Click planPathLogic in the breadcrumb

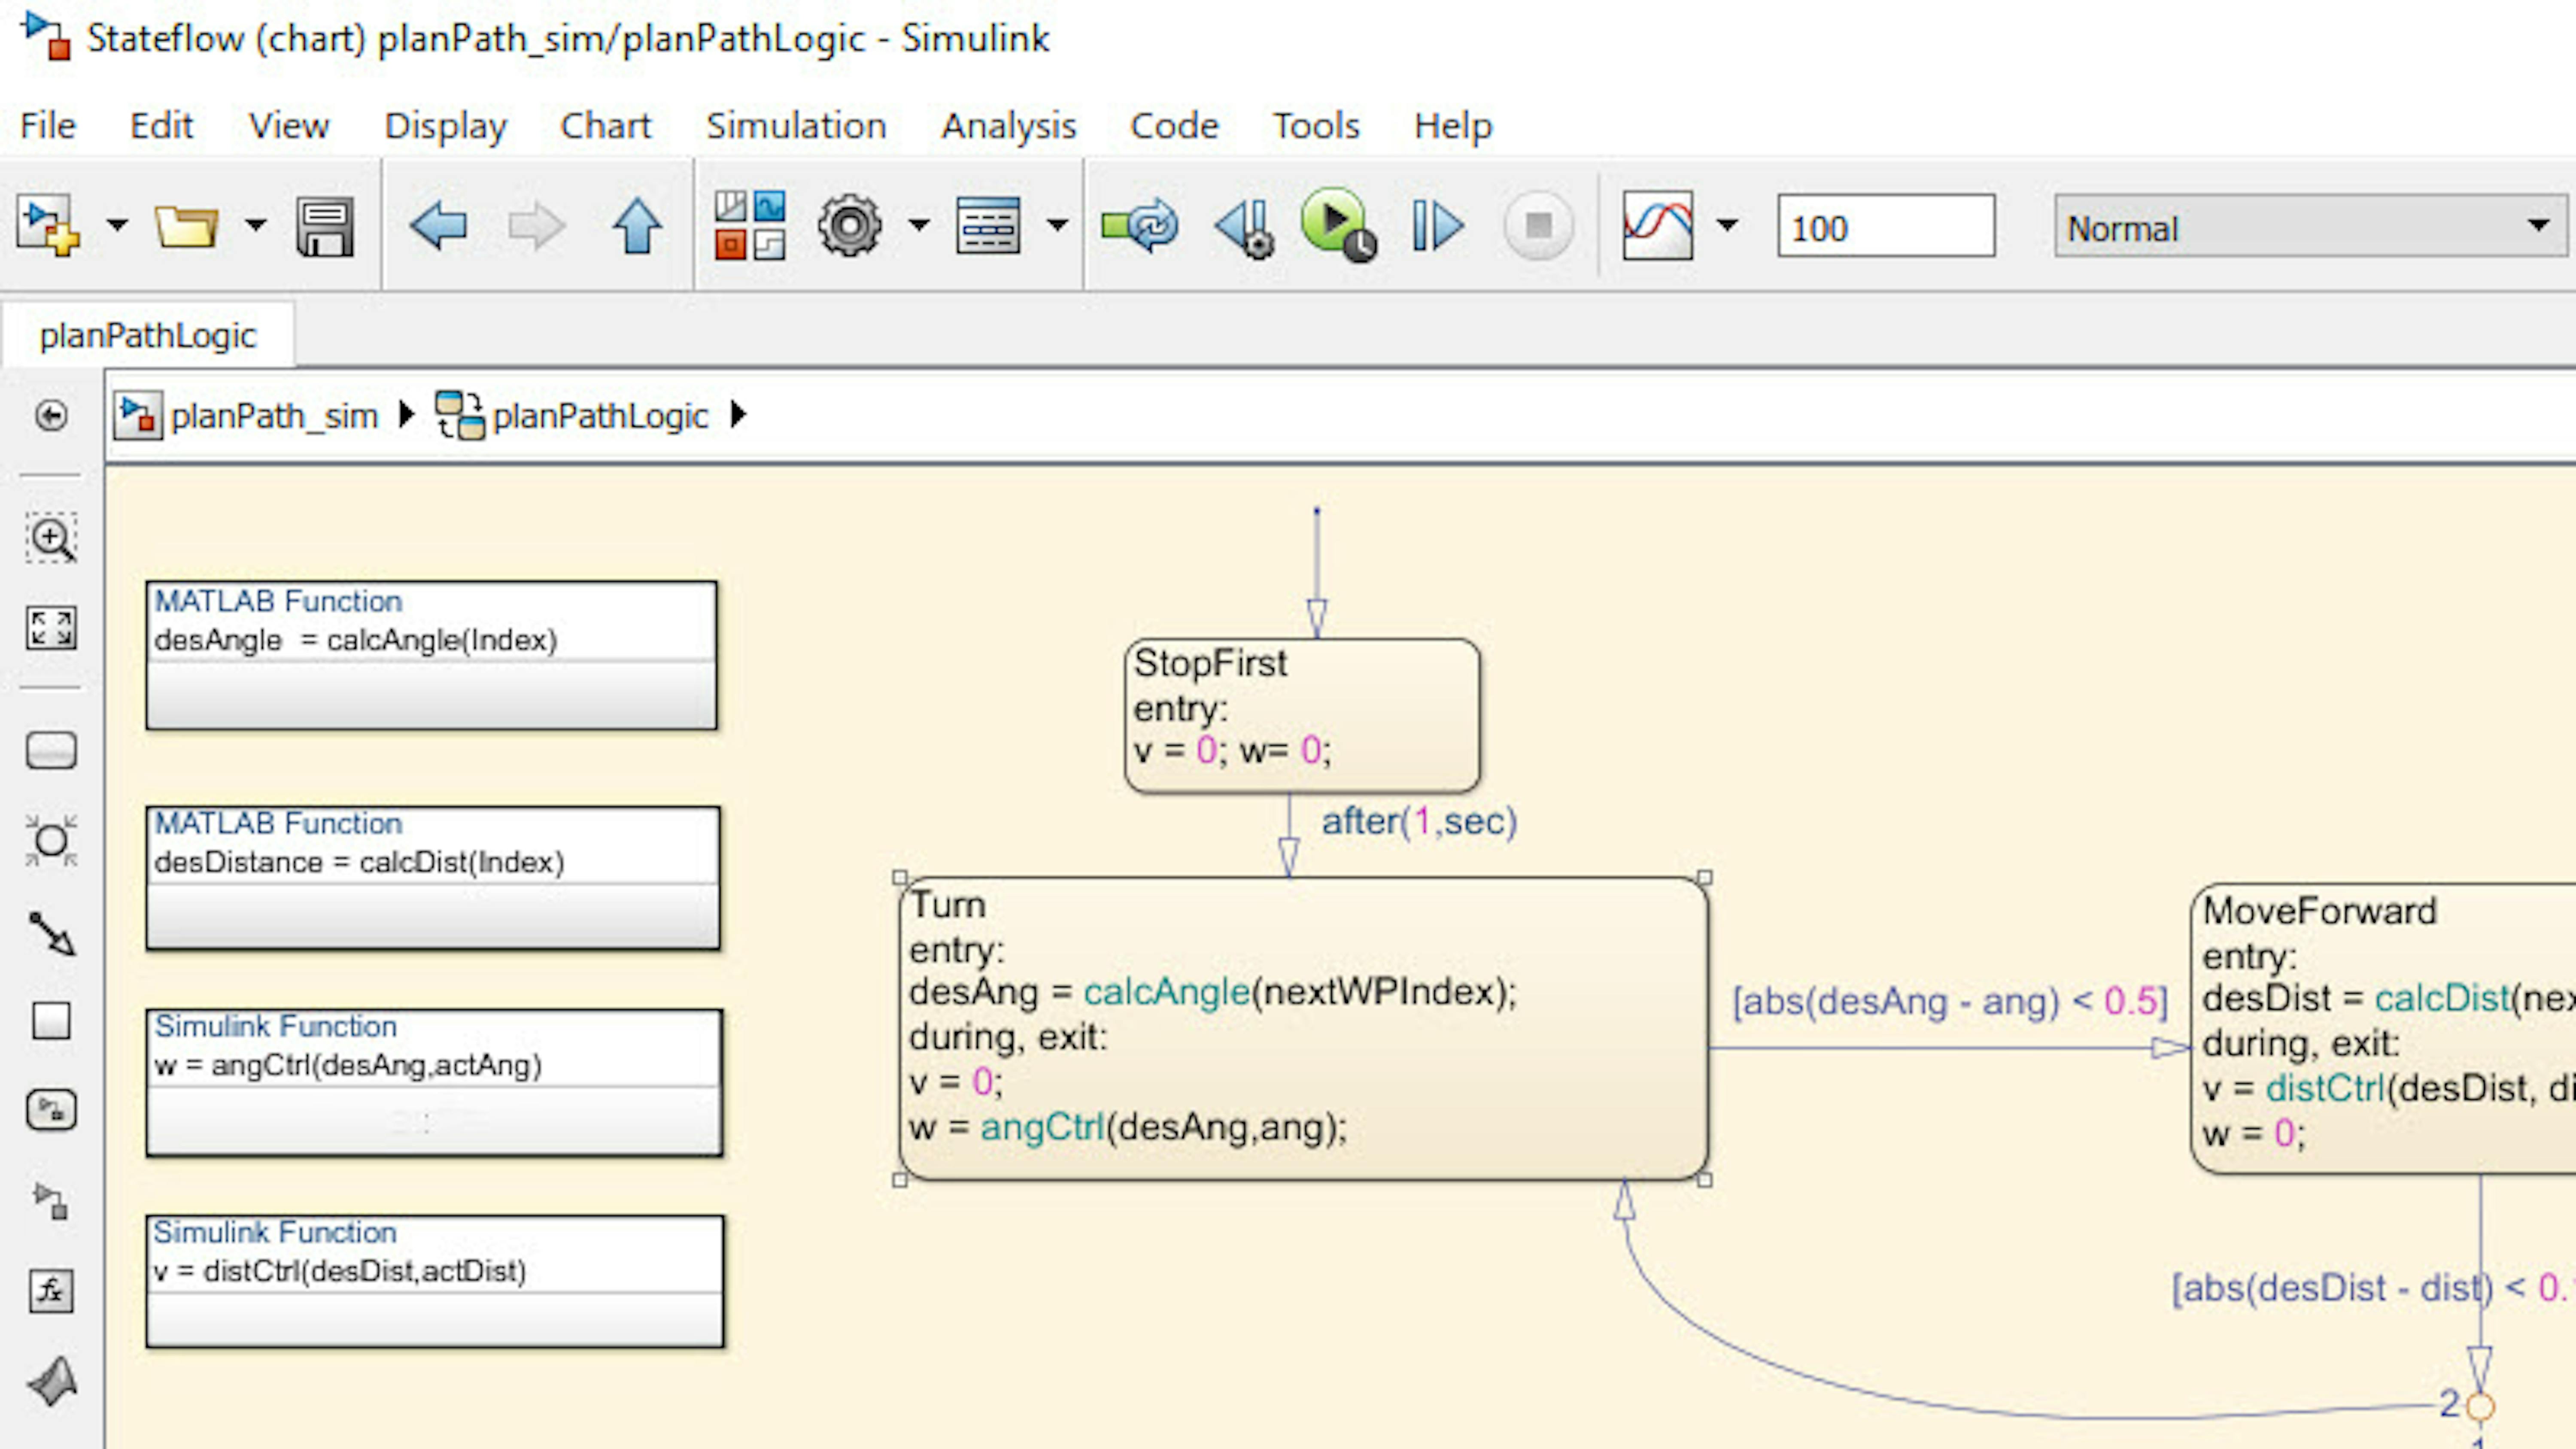[x=600, y=416]
